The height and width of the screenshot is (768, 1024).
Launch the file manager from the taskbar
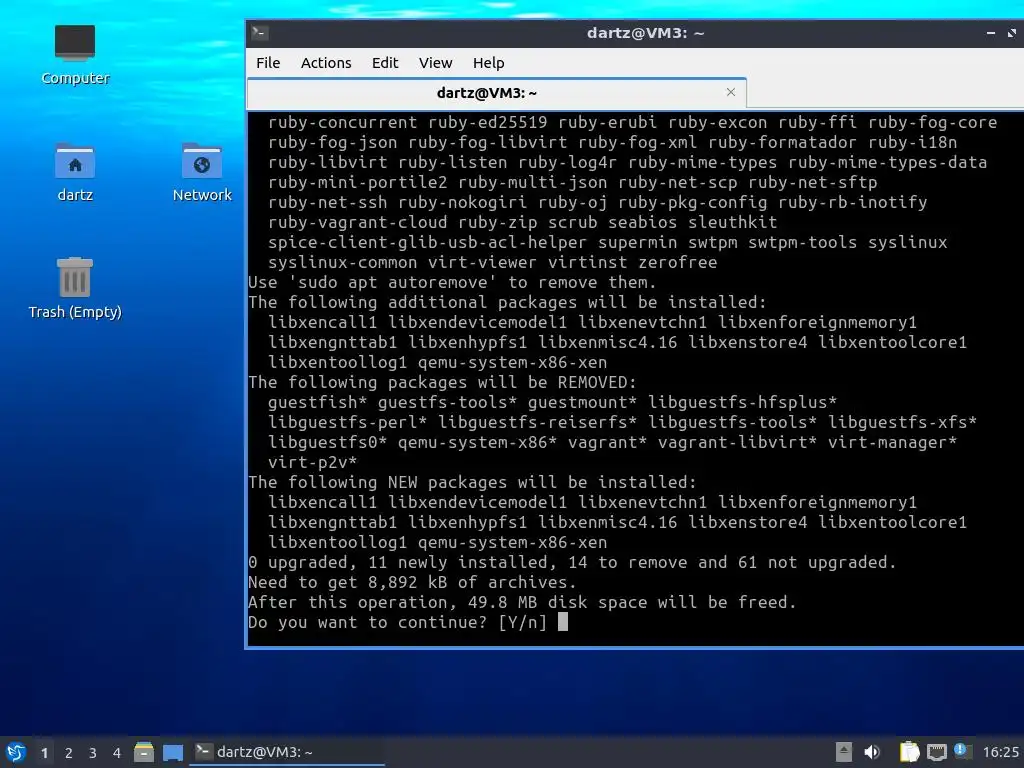tap(144, 752)
